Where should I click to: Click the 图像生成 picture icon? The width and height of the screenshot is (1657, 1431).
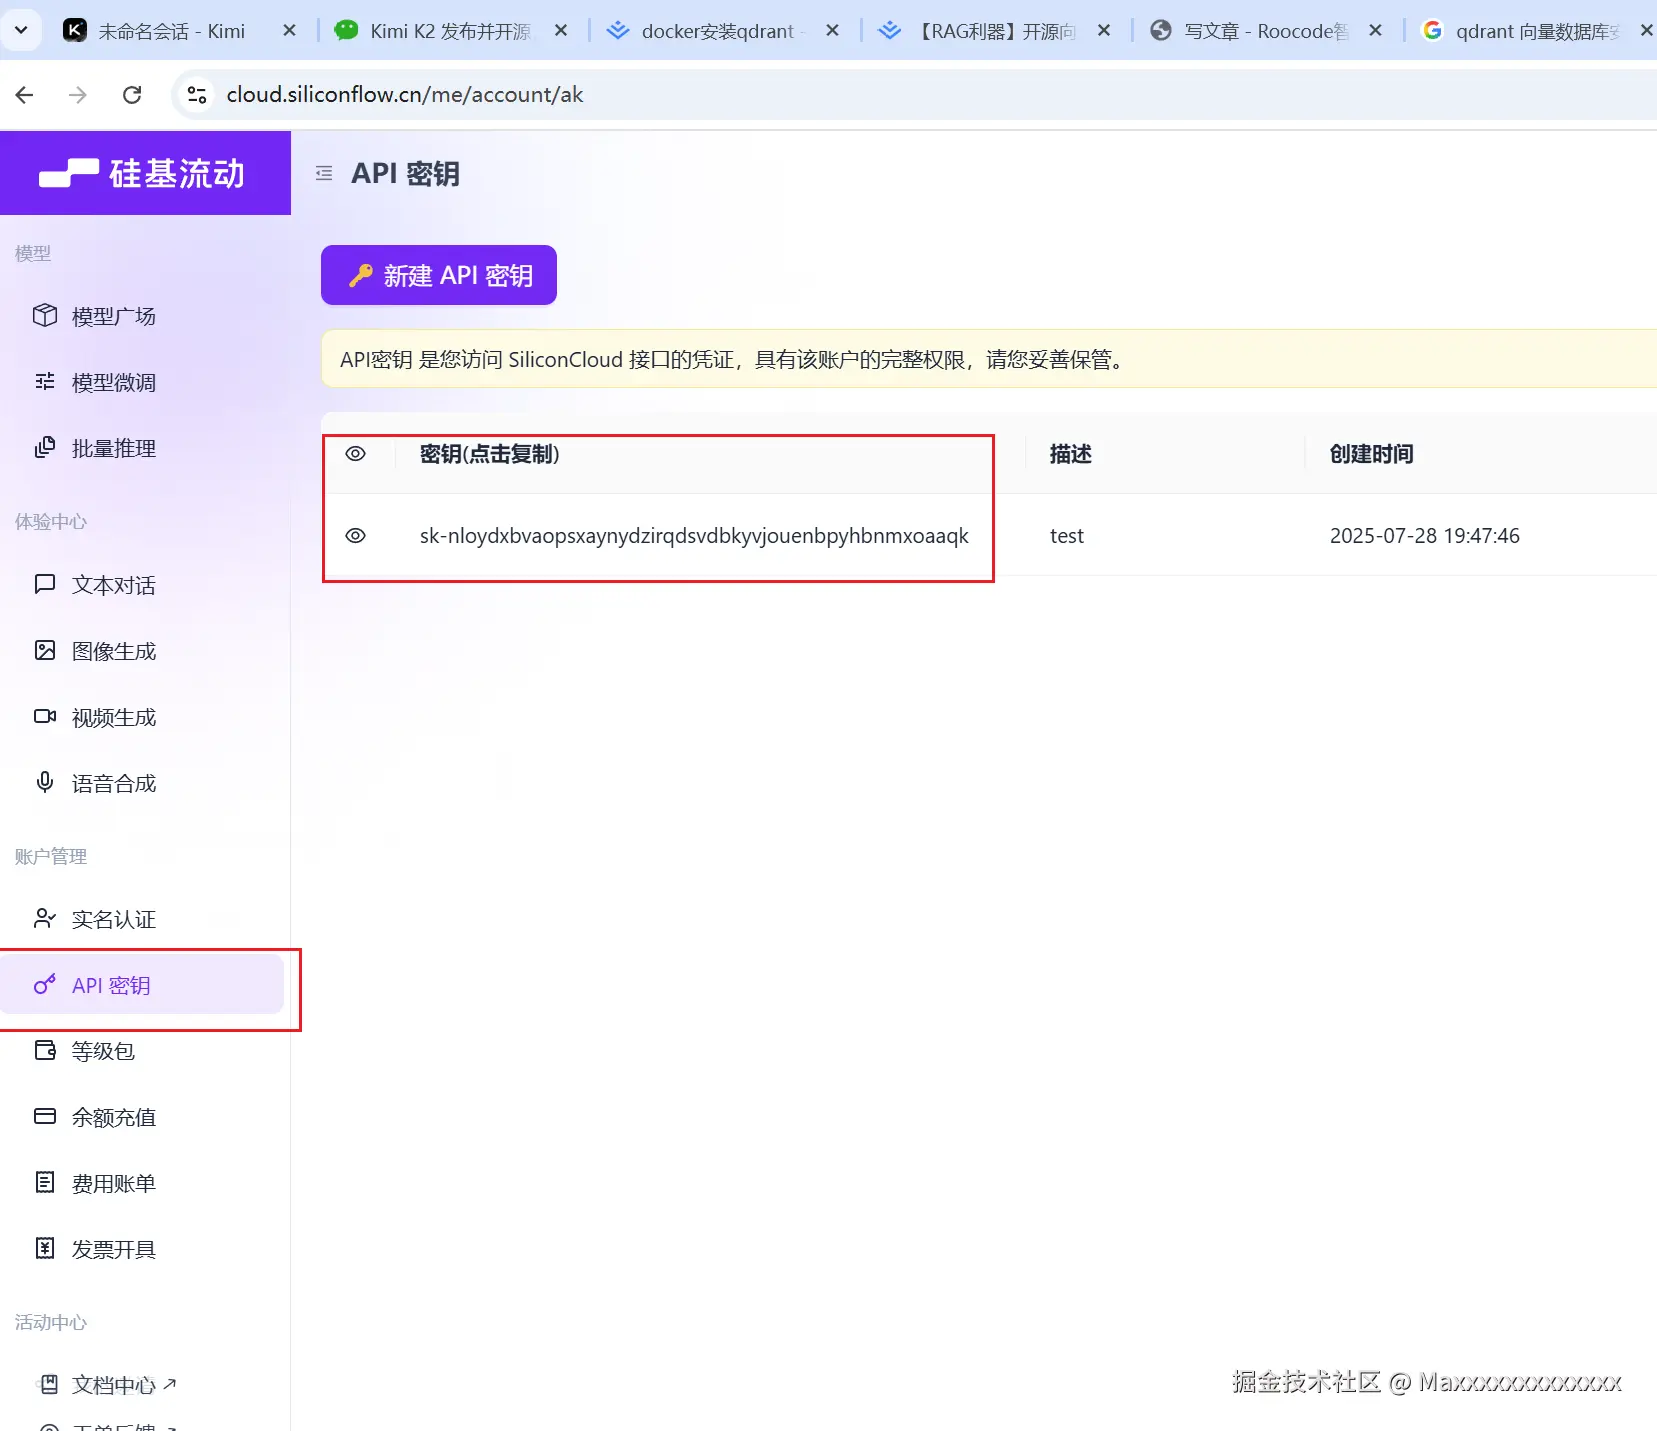45,651
